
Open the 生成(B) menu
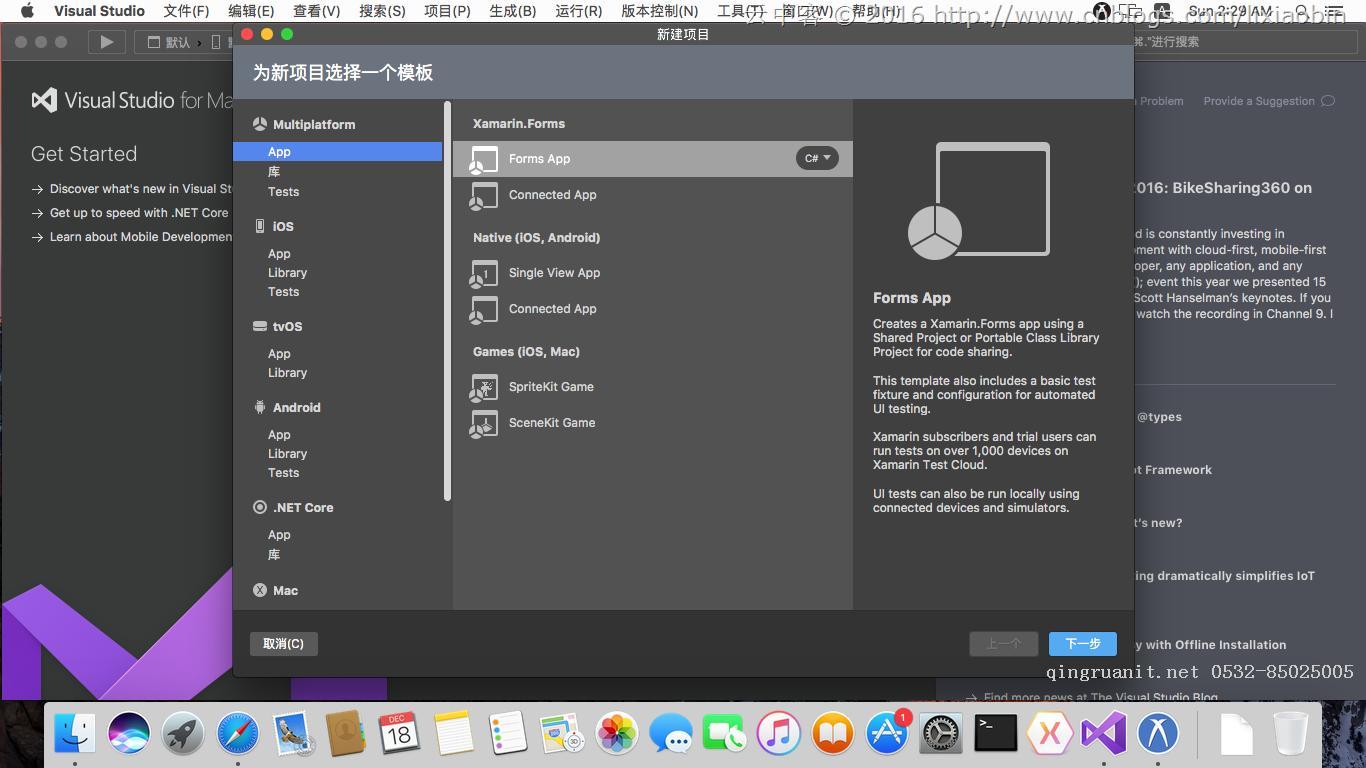(x=513, y=11)
